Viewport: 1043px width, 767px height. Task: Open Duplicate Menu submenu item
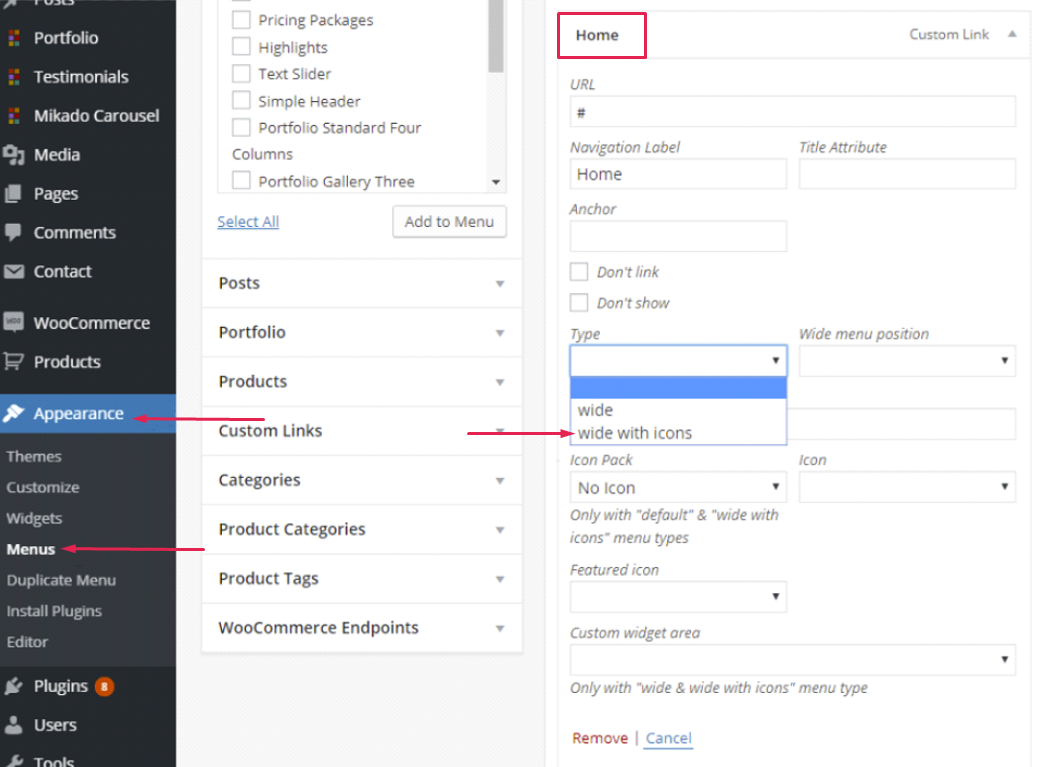tap(61, 580)
